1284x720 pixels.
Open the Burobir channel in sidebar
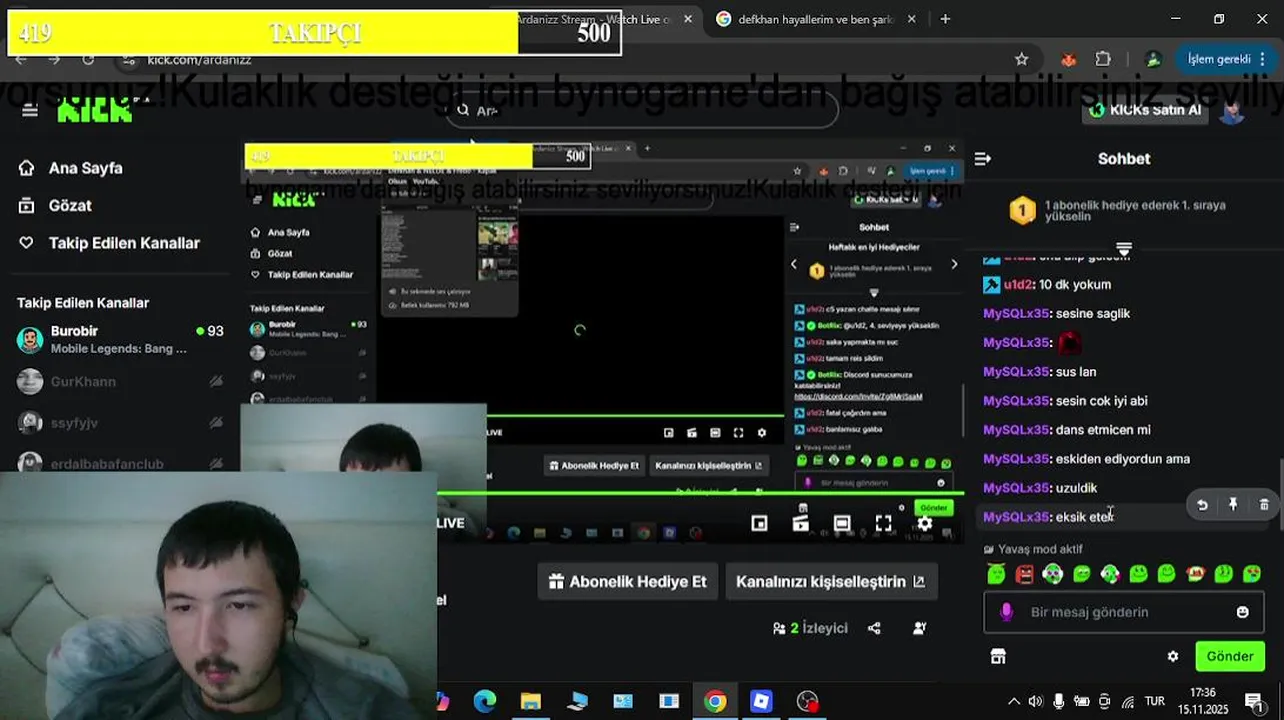pos(120,340)
